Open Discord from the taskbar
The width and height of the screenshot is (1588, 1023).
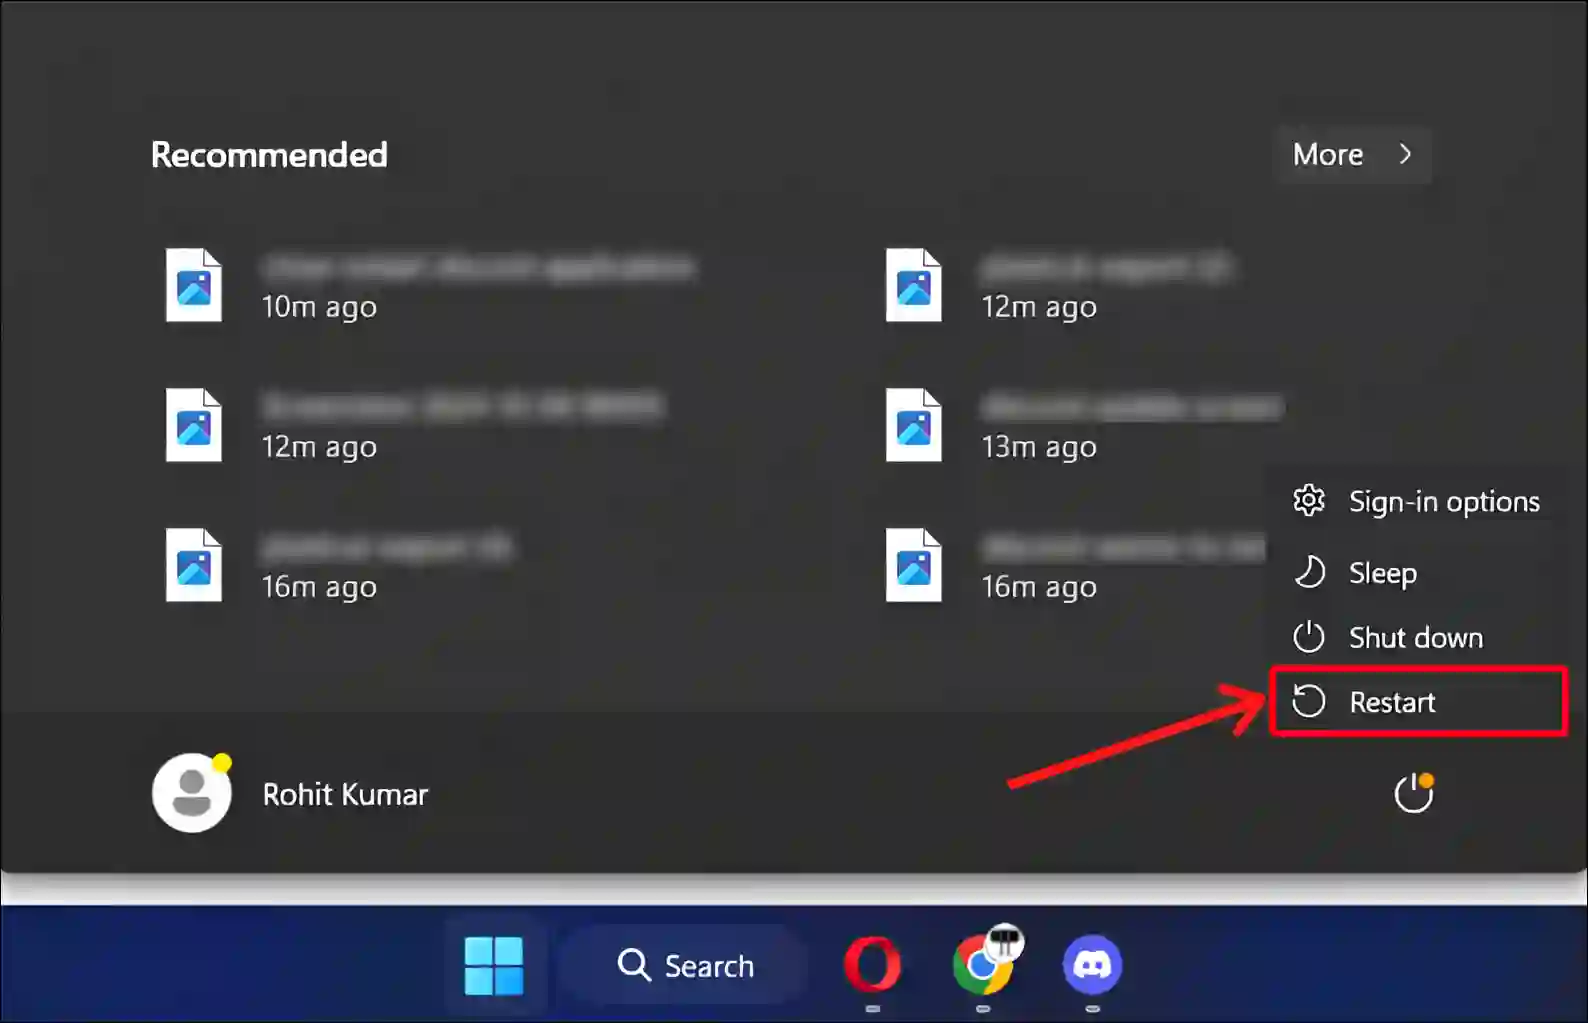pyautogui.click(x=1092, y=965)
